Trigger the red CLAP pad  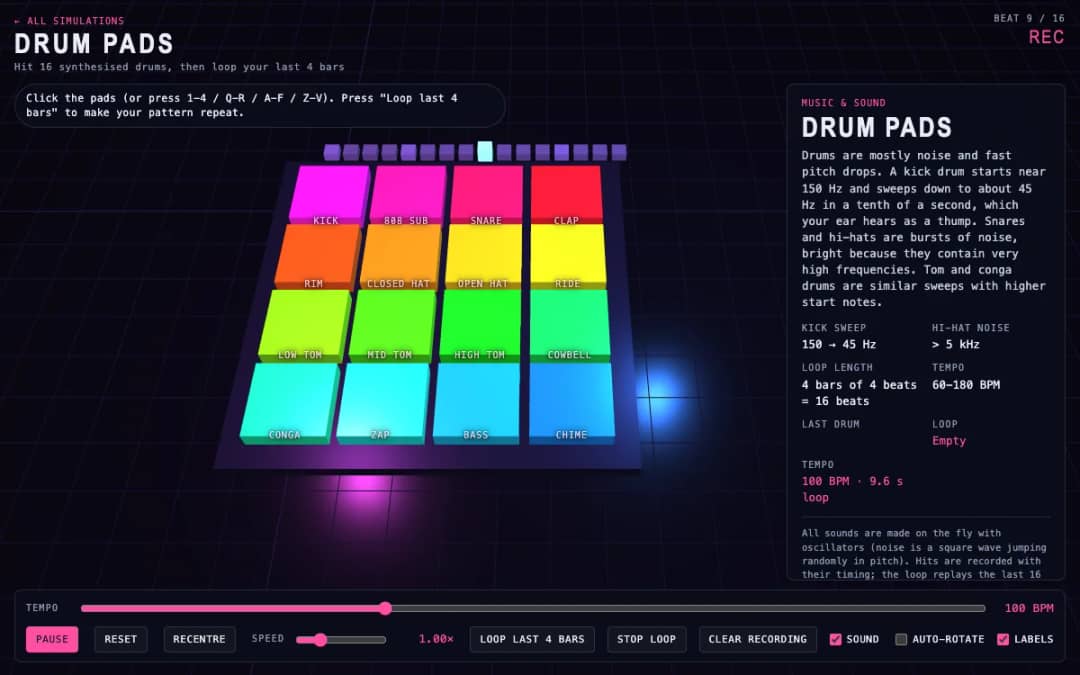(566, 195)
